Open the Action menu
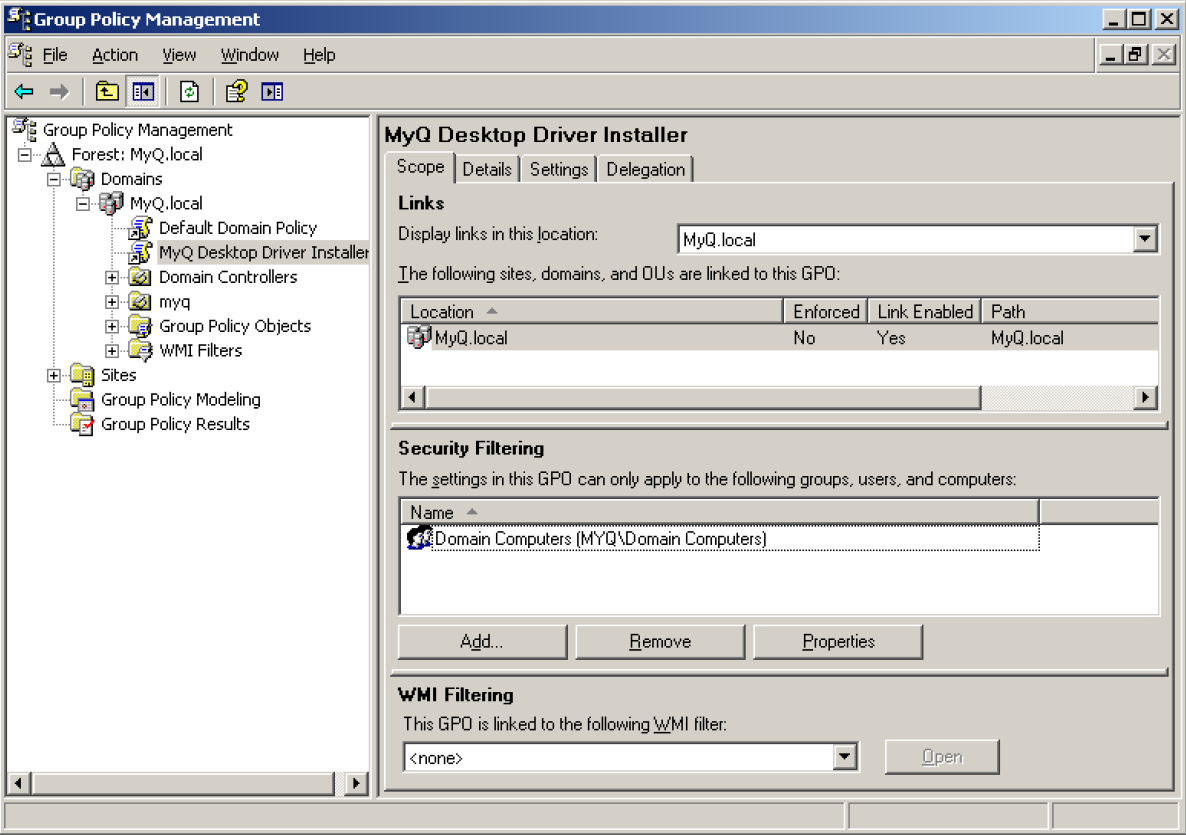 point(114,54)
